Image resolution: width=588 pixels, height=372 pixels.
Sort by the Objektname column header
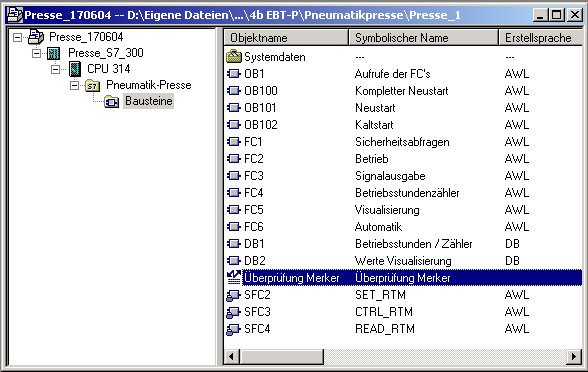tap(286, 38)
